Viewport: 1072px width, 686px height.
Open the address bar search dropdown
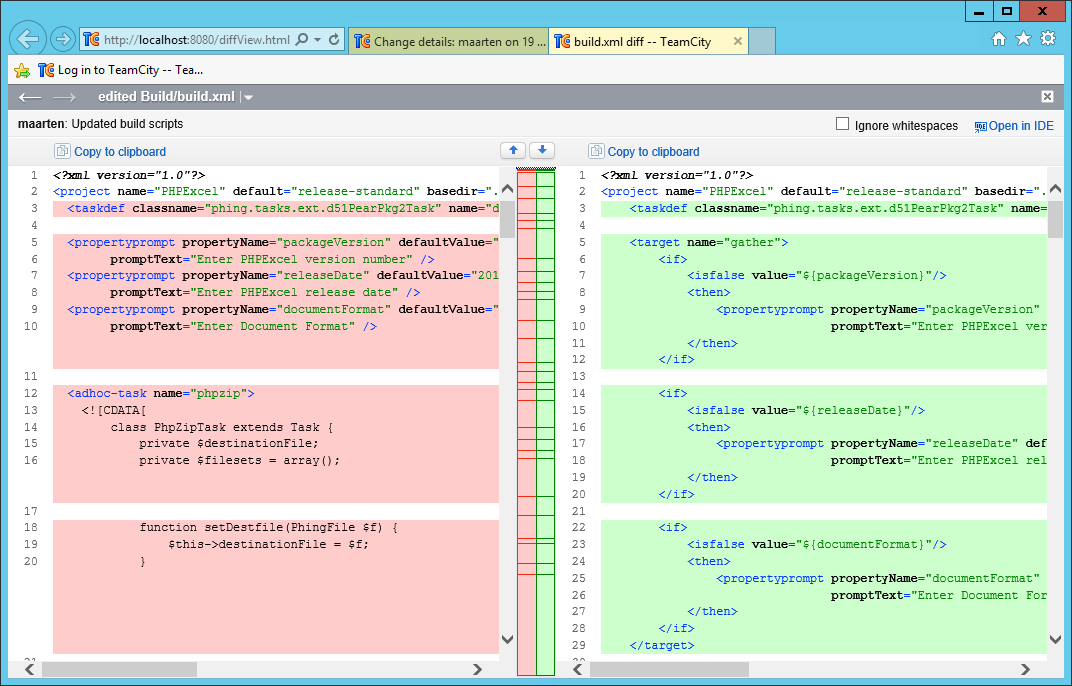coord(317,40)
